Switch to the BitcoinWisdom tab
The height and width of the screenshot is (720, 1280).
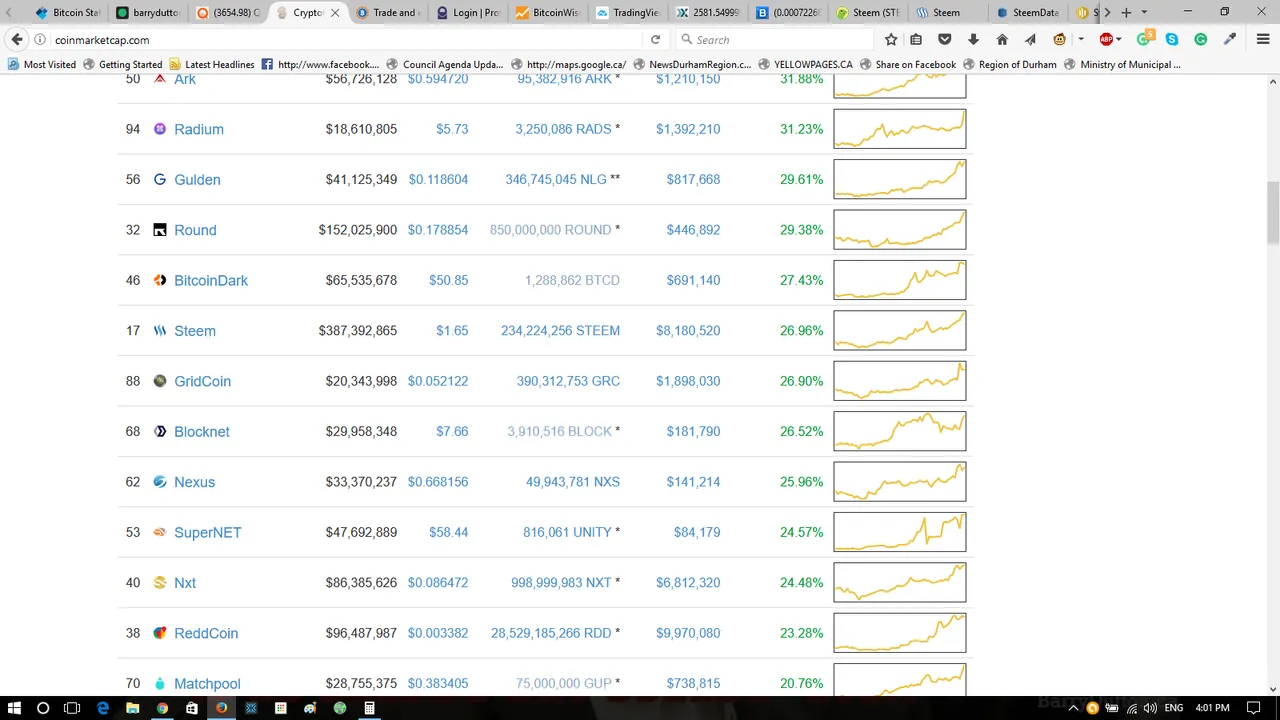549,13
